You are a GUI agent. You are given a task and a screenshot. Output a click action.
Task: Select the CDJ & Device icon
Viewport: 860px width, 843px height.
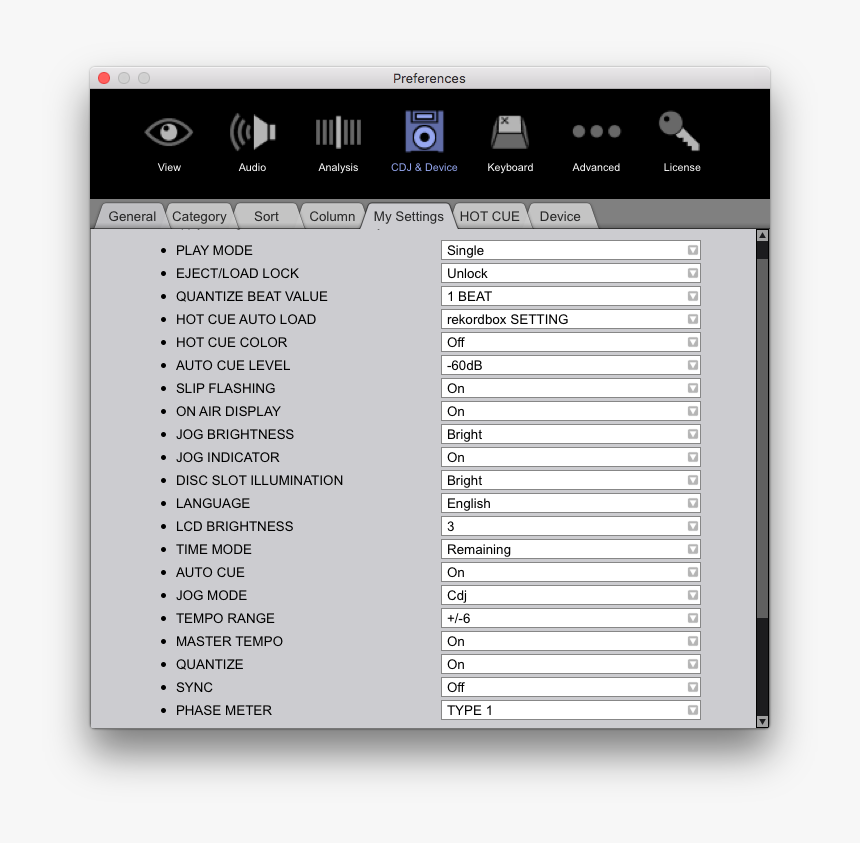coord(424,140)
